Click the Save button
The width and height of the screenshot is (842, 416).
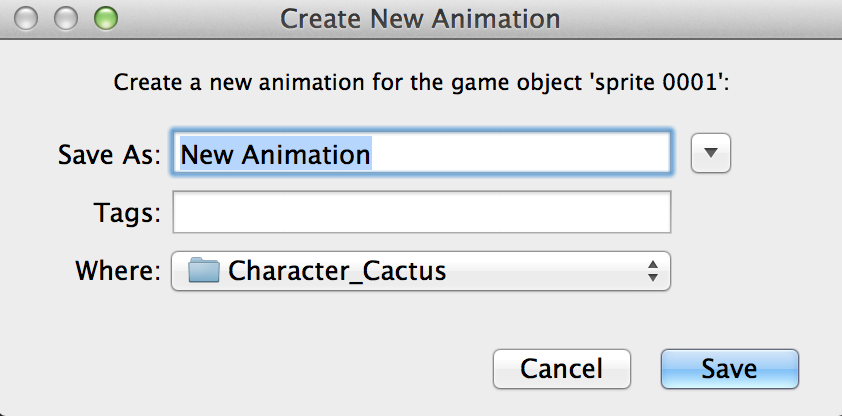[x=730, y=369]
